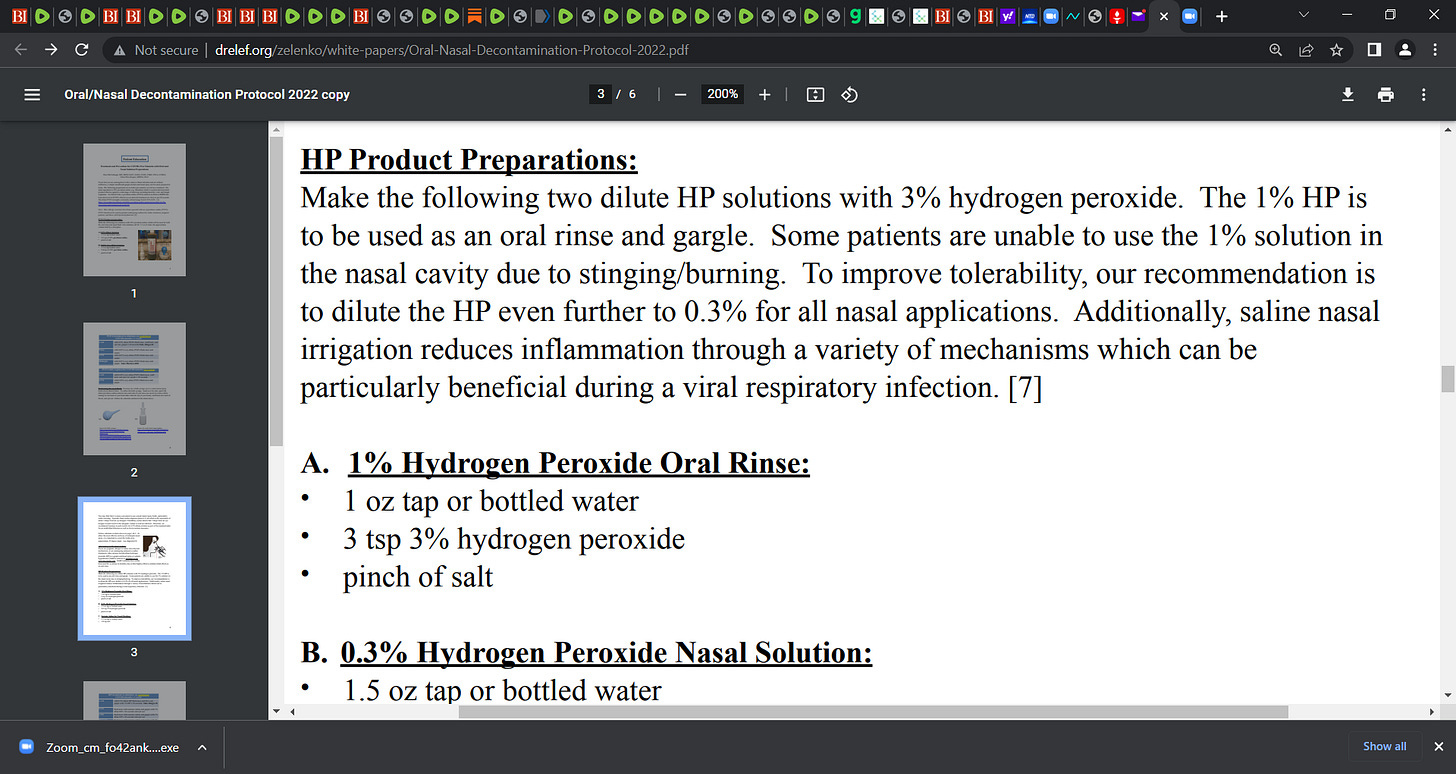Expand the Zoom download item options
The width and height of the screenshot is (1456, 774).
pos(202,747)
